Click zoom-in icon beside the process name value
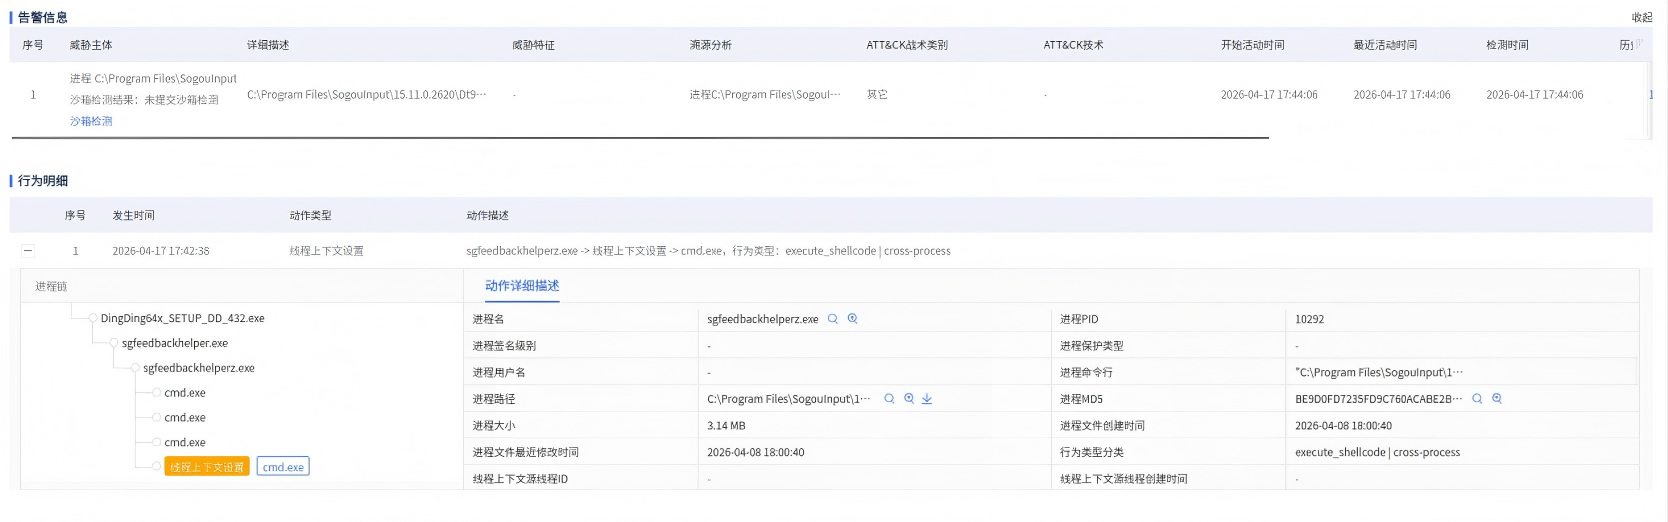The width and height of the screenshot is (1668, 522). coord(853,319)
